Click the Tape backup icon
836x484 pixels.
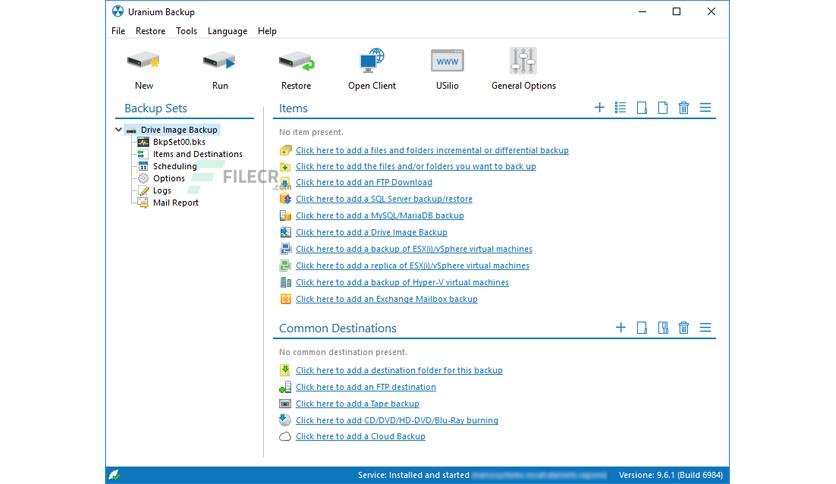[285, 404]
